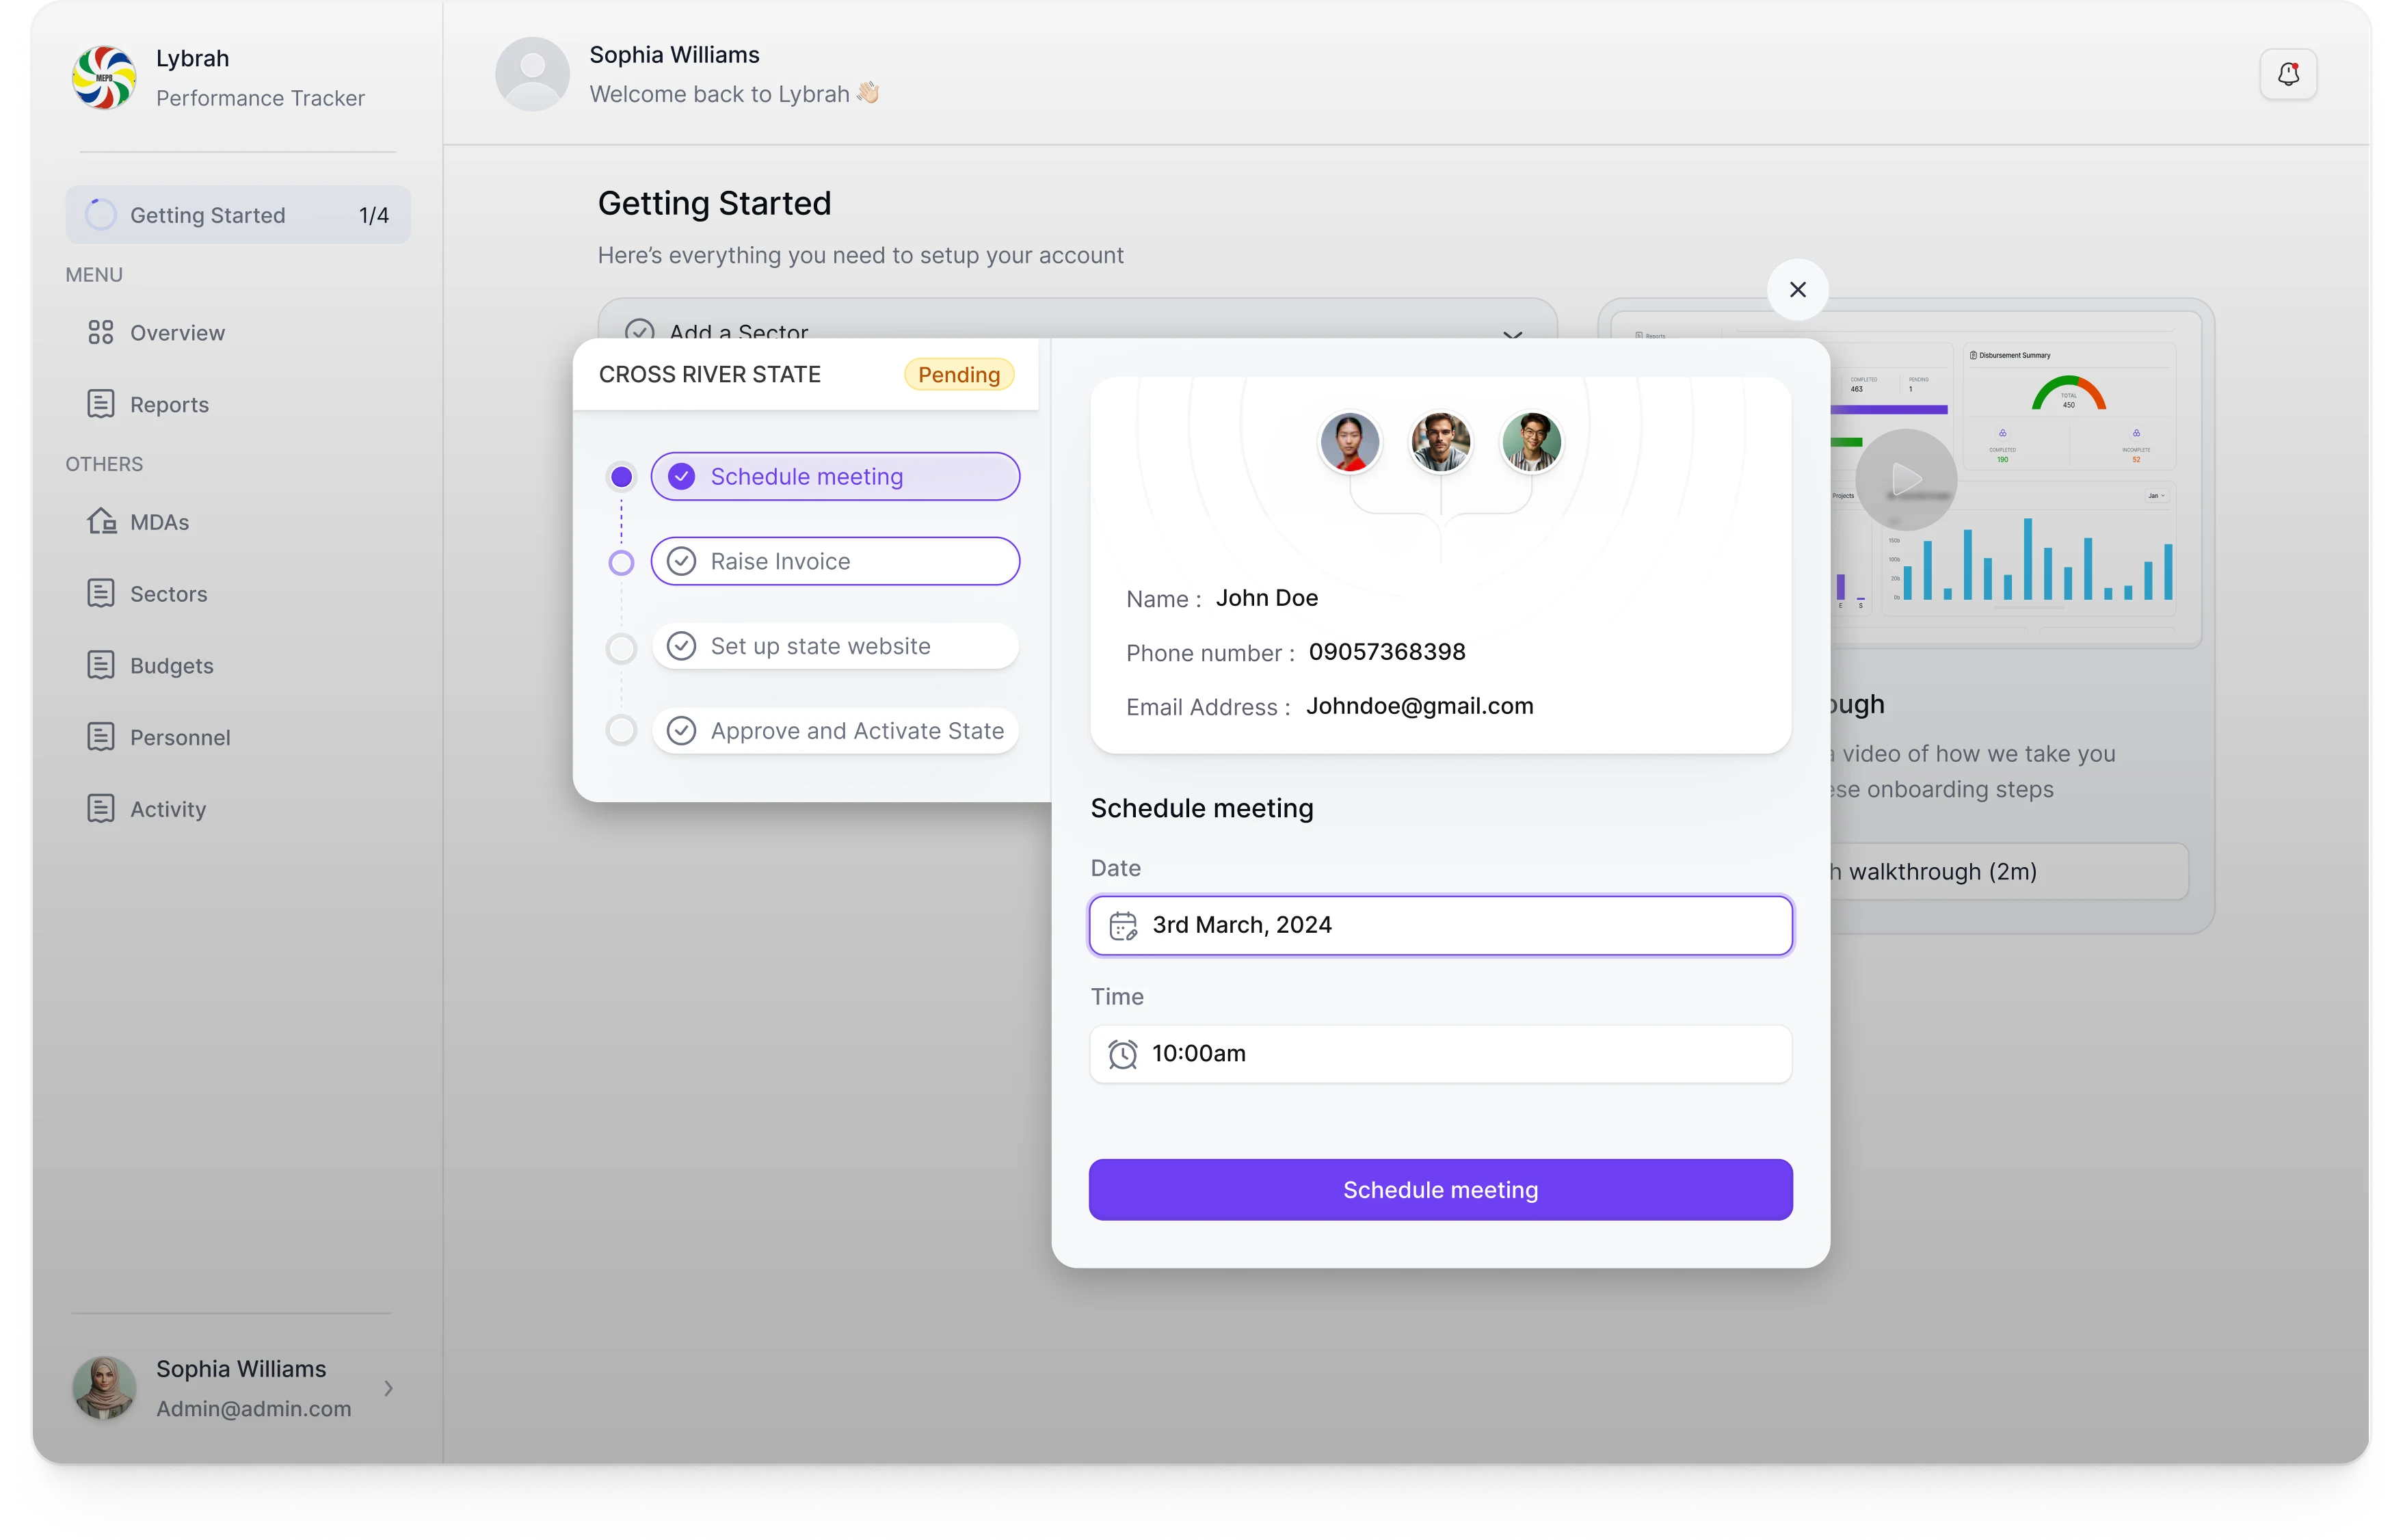Click the name John Doe
Image resolution: width=2403 pixels, height=1540 pixels.
click(x=1266, y=598)
